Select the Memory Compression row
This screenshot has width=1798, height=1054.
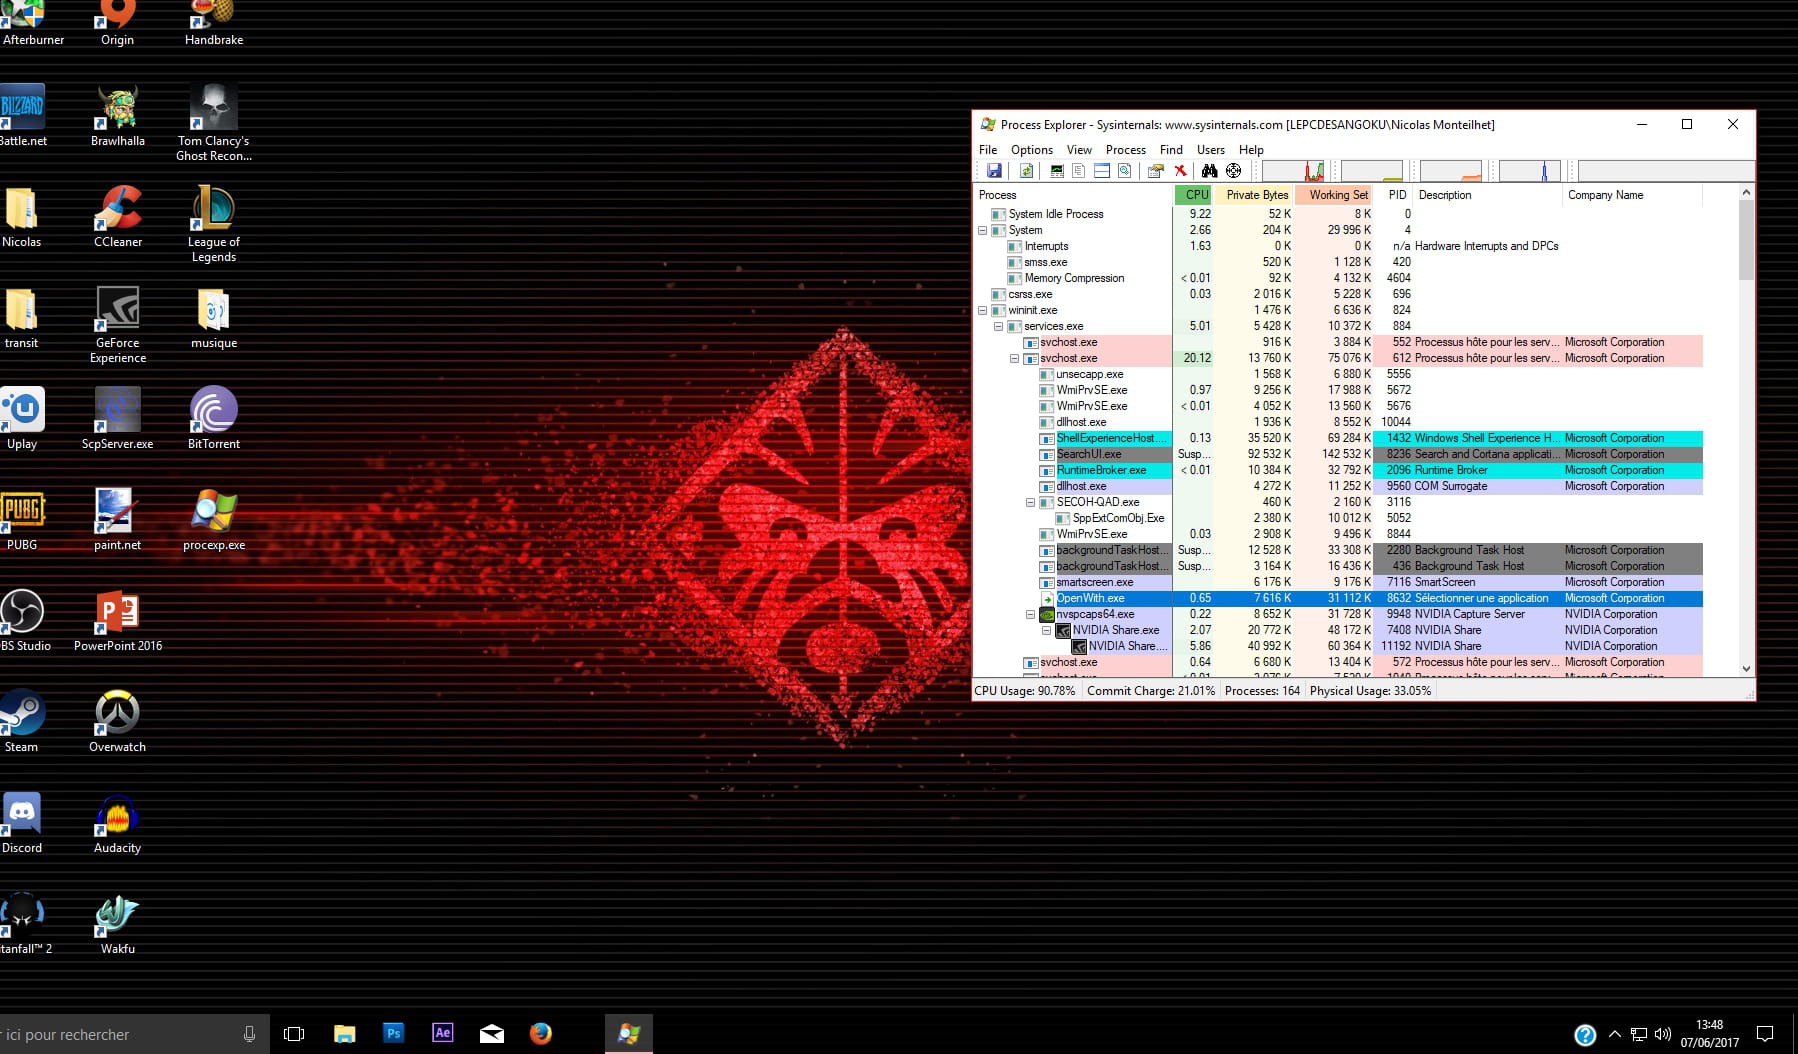pos(1338,278)
